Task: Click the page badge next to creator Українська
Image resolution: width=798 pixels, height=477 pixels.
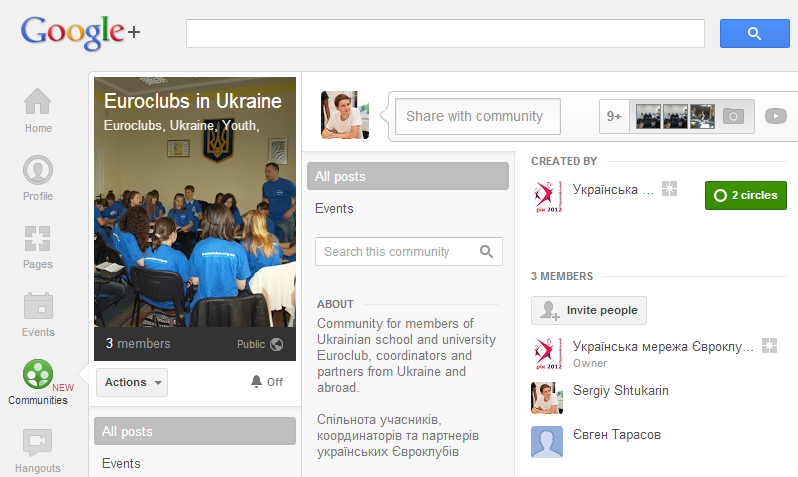Action: [669, 189]
